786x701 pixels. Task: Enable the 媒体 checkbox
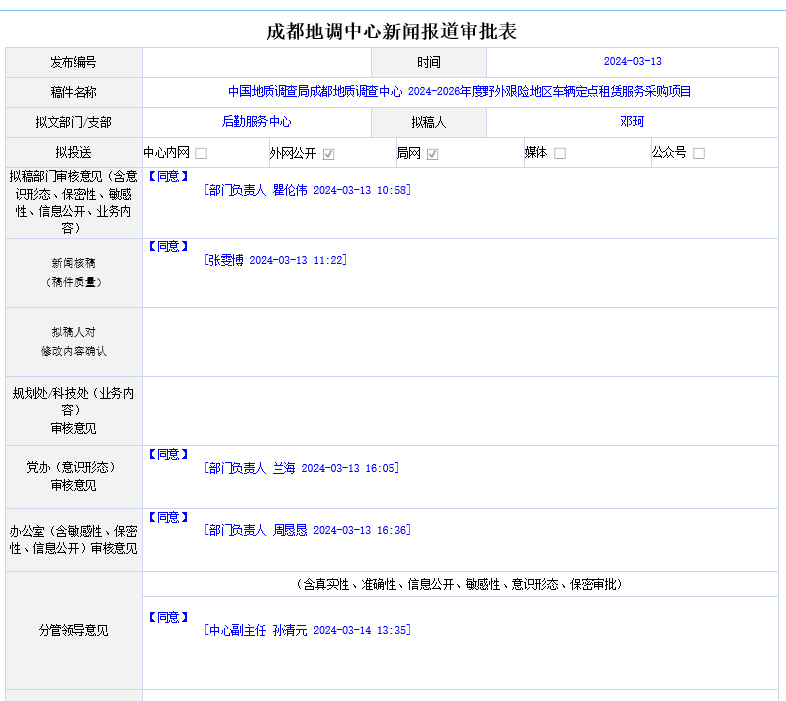pos(560,153)
